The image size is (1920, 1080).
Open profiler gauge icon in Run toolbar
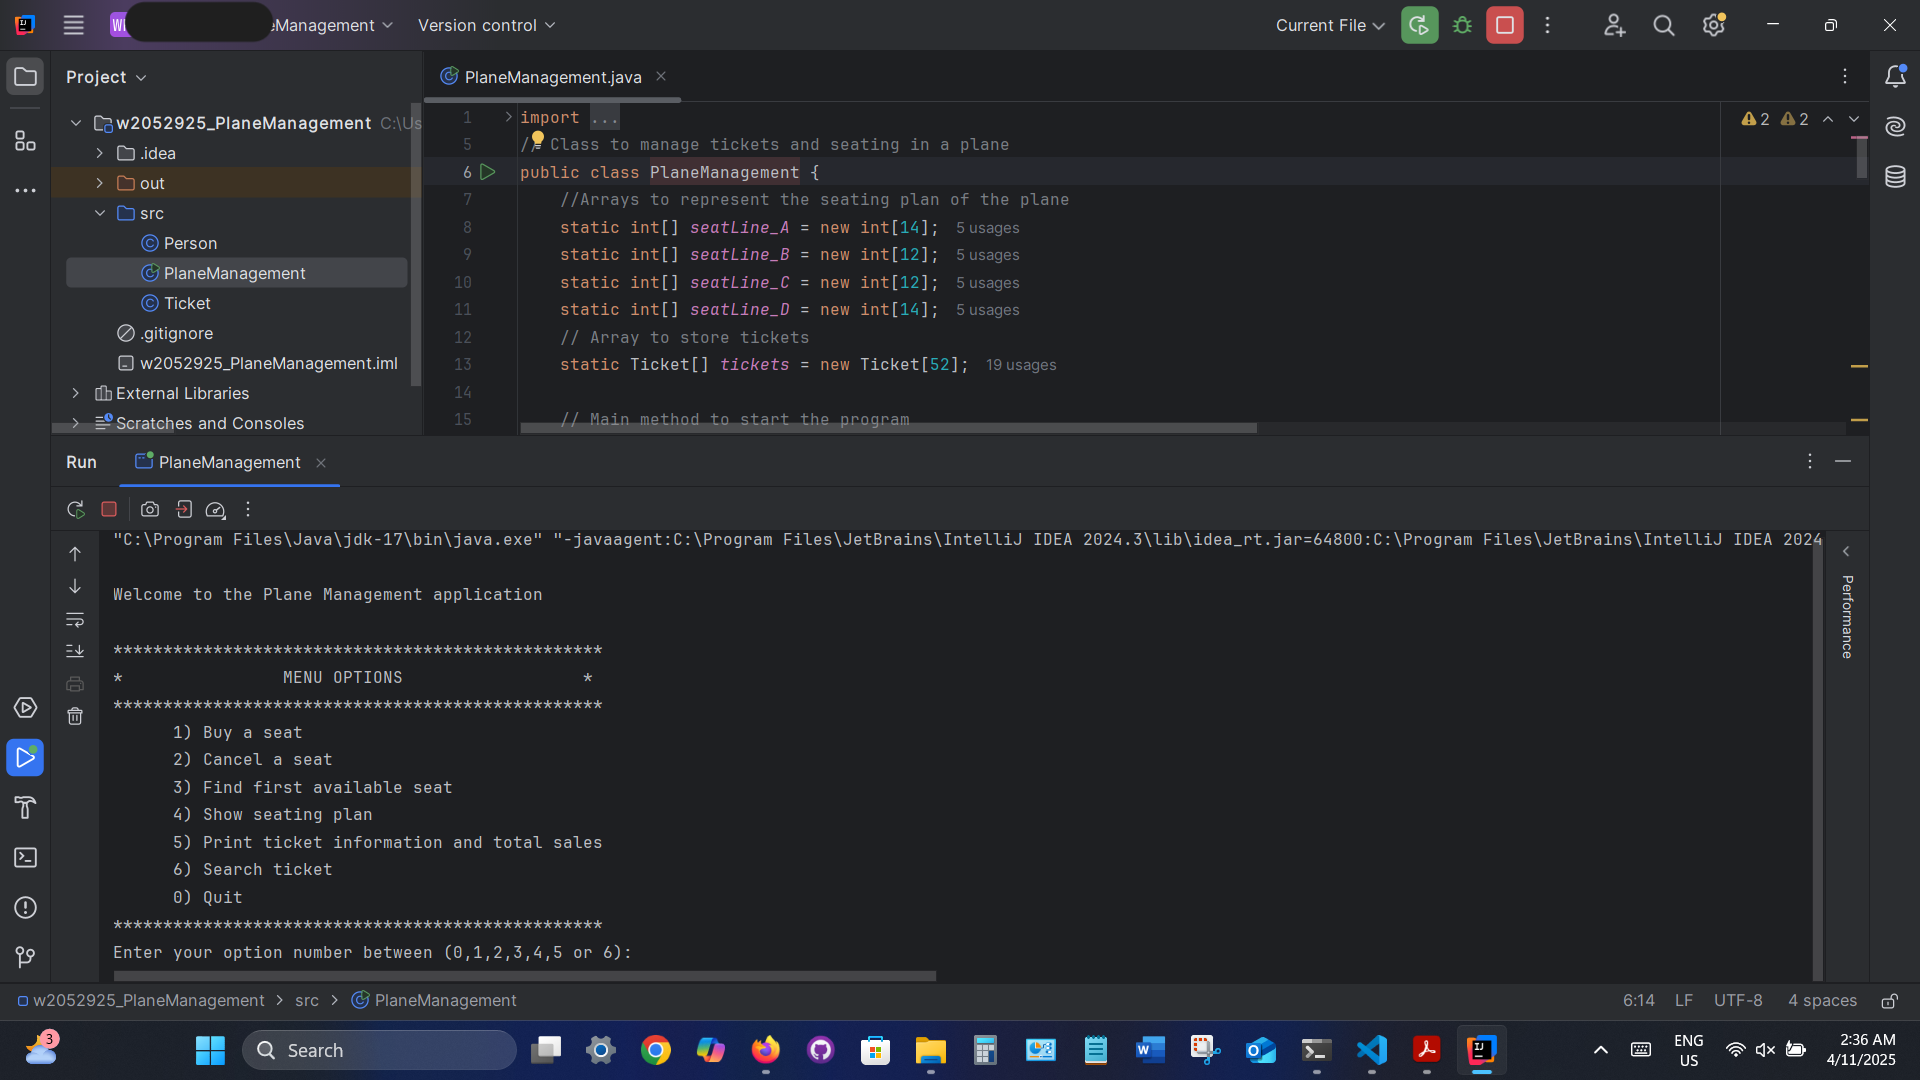(215, 509)
